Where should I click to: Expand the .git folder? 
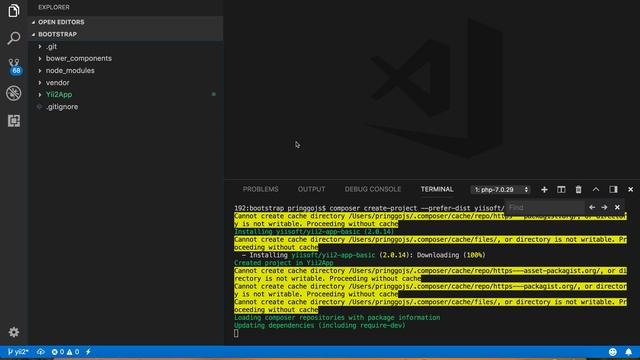125,47
